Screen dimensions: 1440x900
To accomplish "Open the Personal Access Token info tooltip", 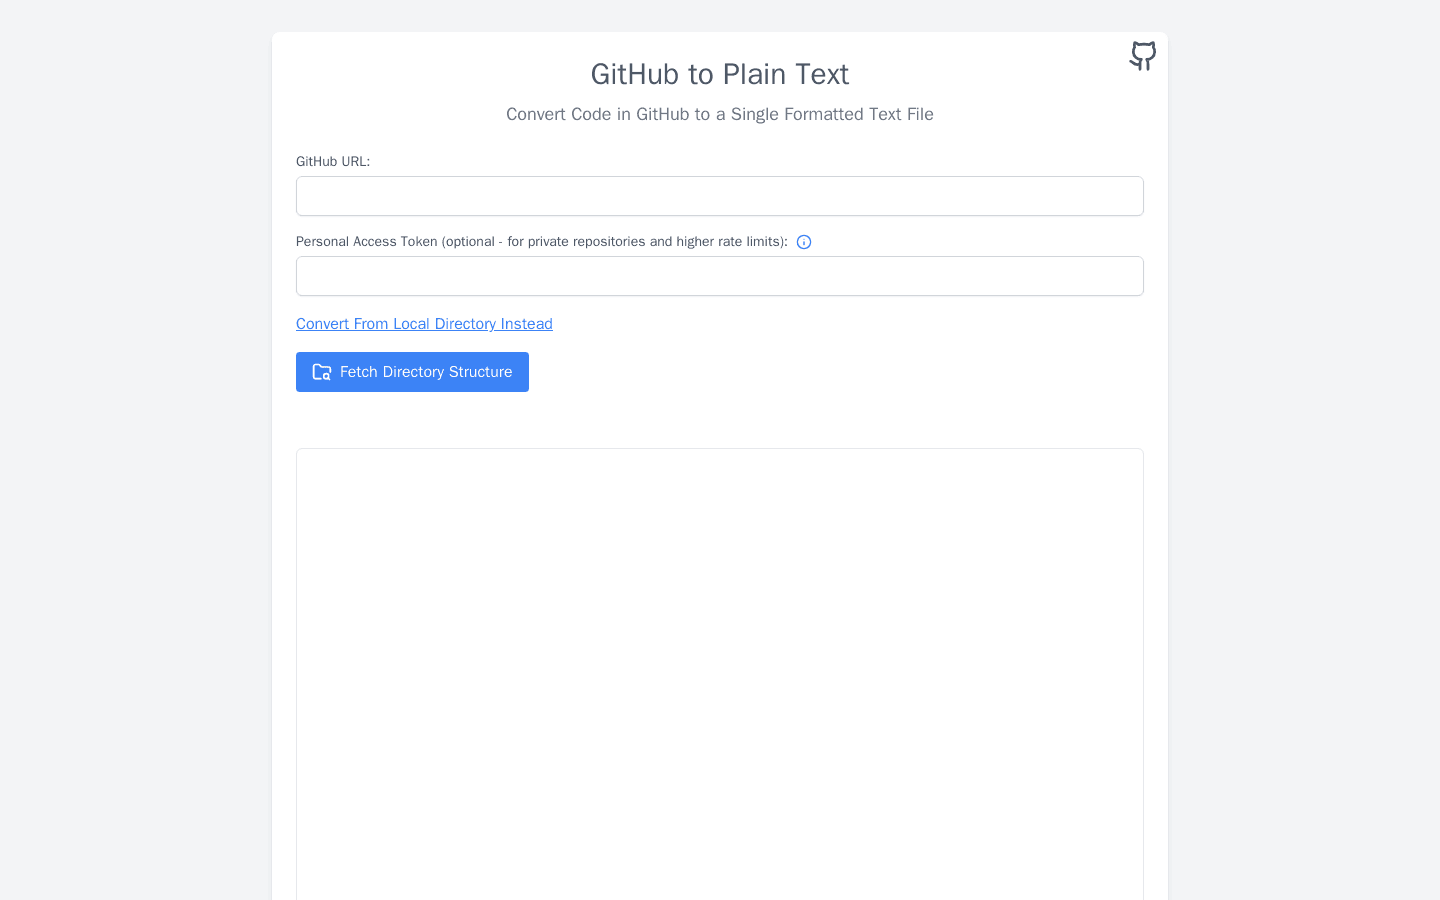I will pos(804,241).
